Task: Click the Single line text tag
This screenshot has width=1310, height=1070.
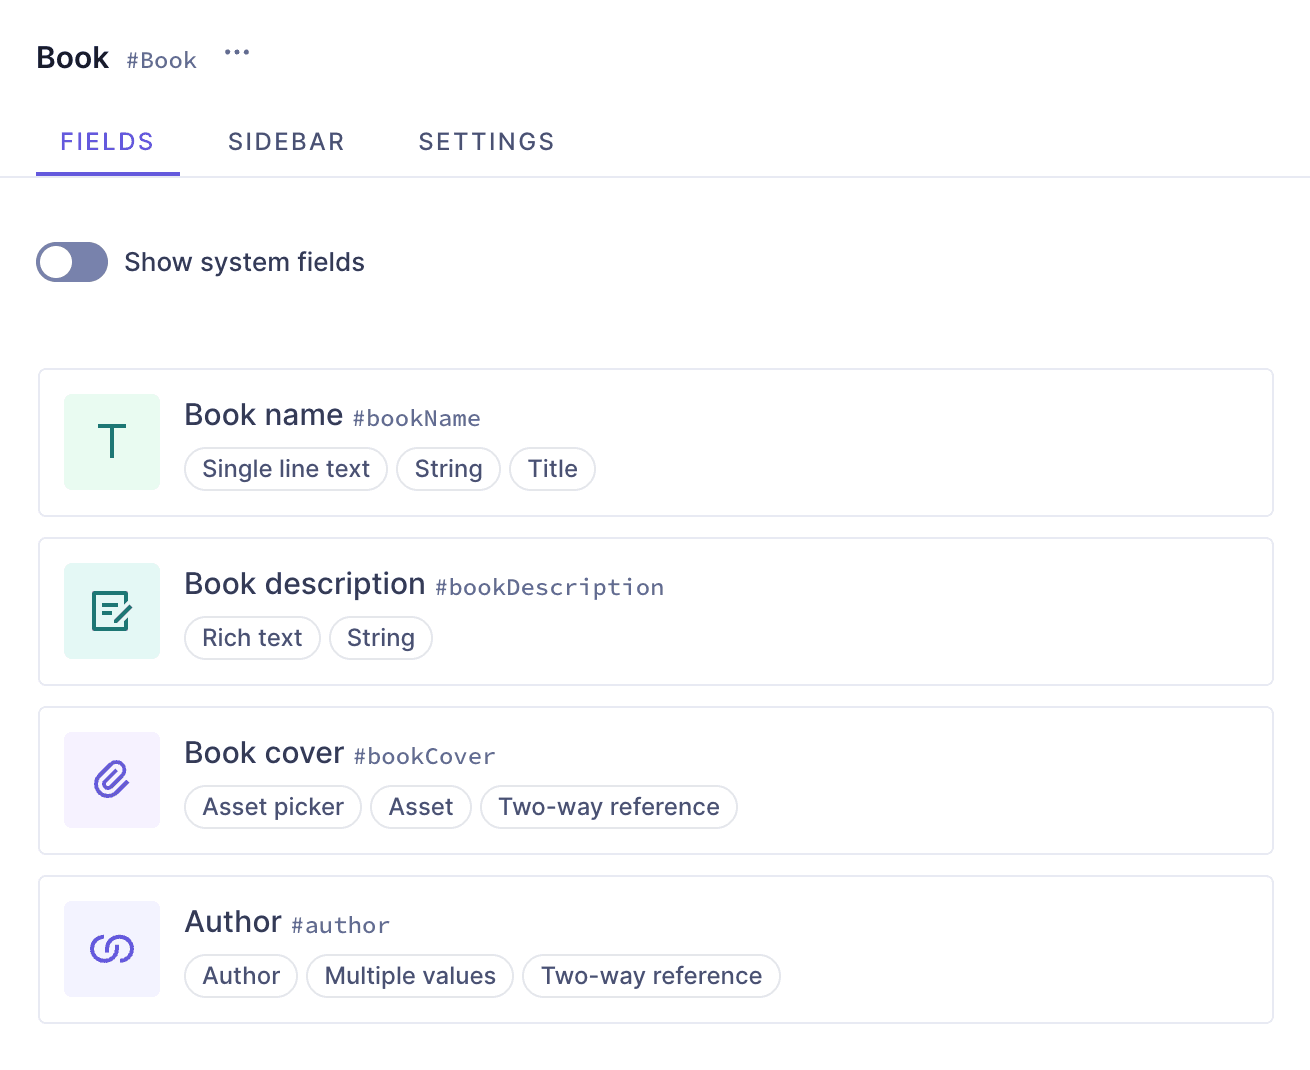Action: click(286, 469)
